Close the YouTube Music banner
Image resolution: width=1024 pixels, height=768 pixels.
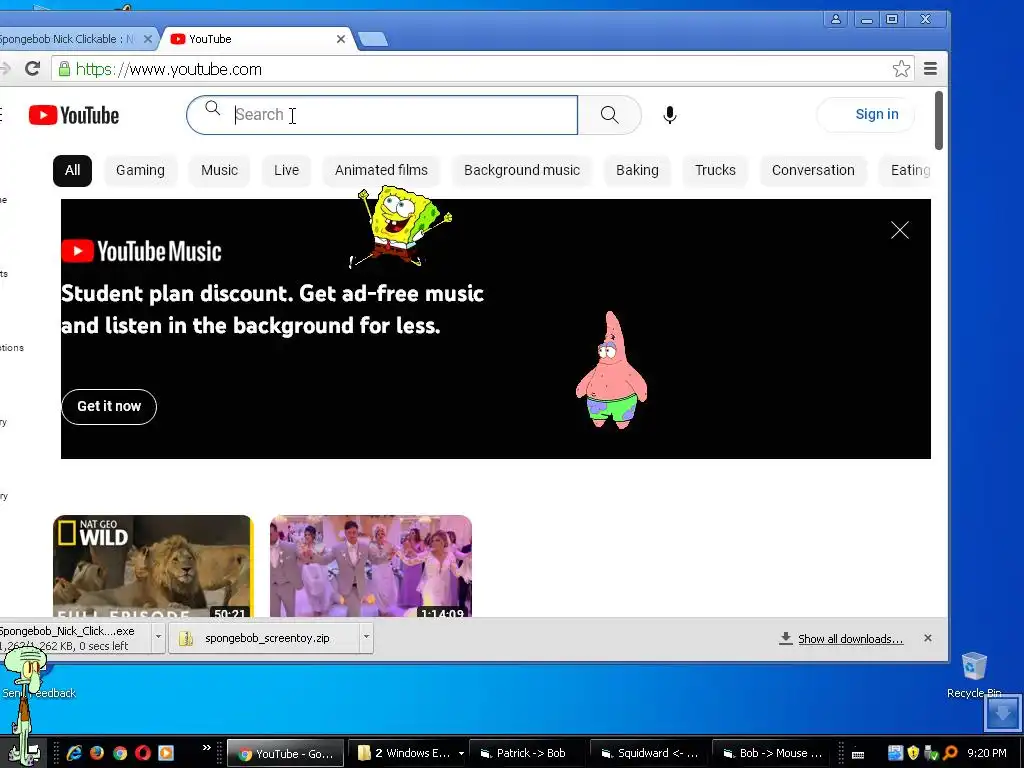(x=900, y=230)
